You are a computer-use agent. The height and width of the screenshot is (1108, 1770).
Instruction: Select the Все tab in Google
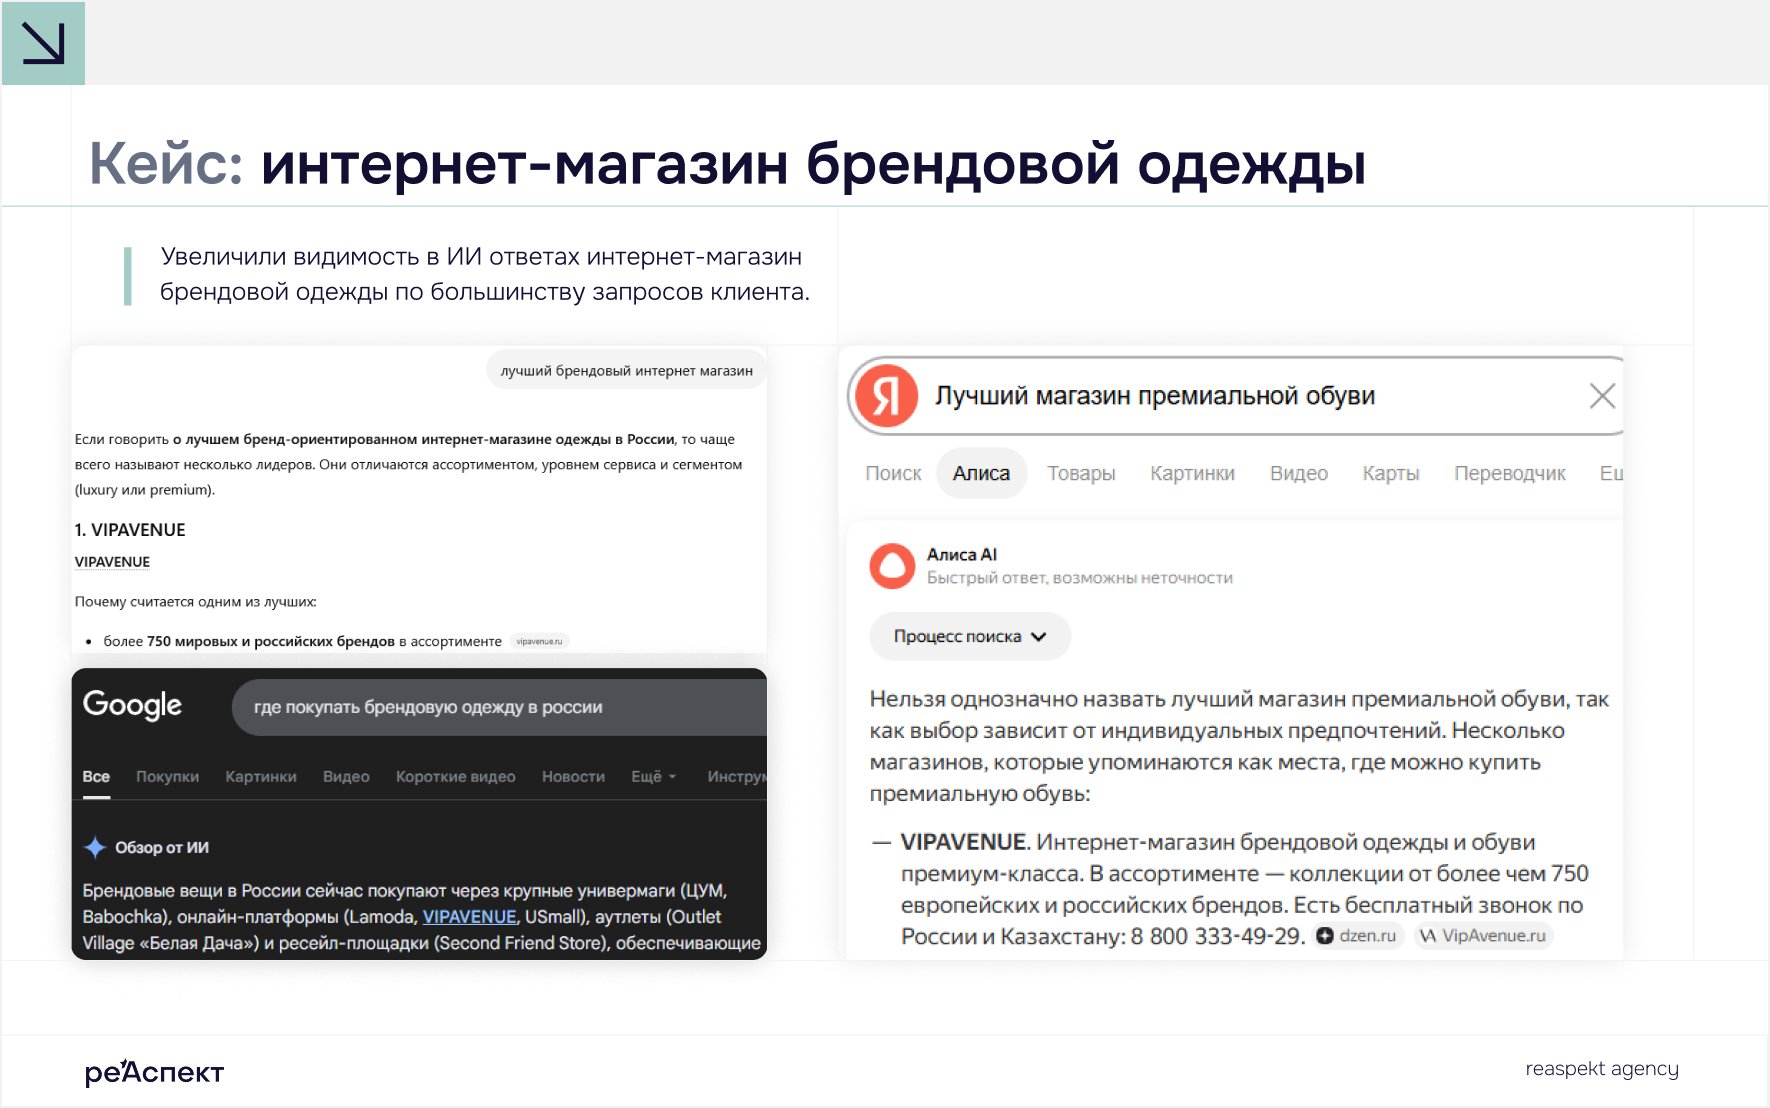[96, 776]
